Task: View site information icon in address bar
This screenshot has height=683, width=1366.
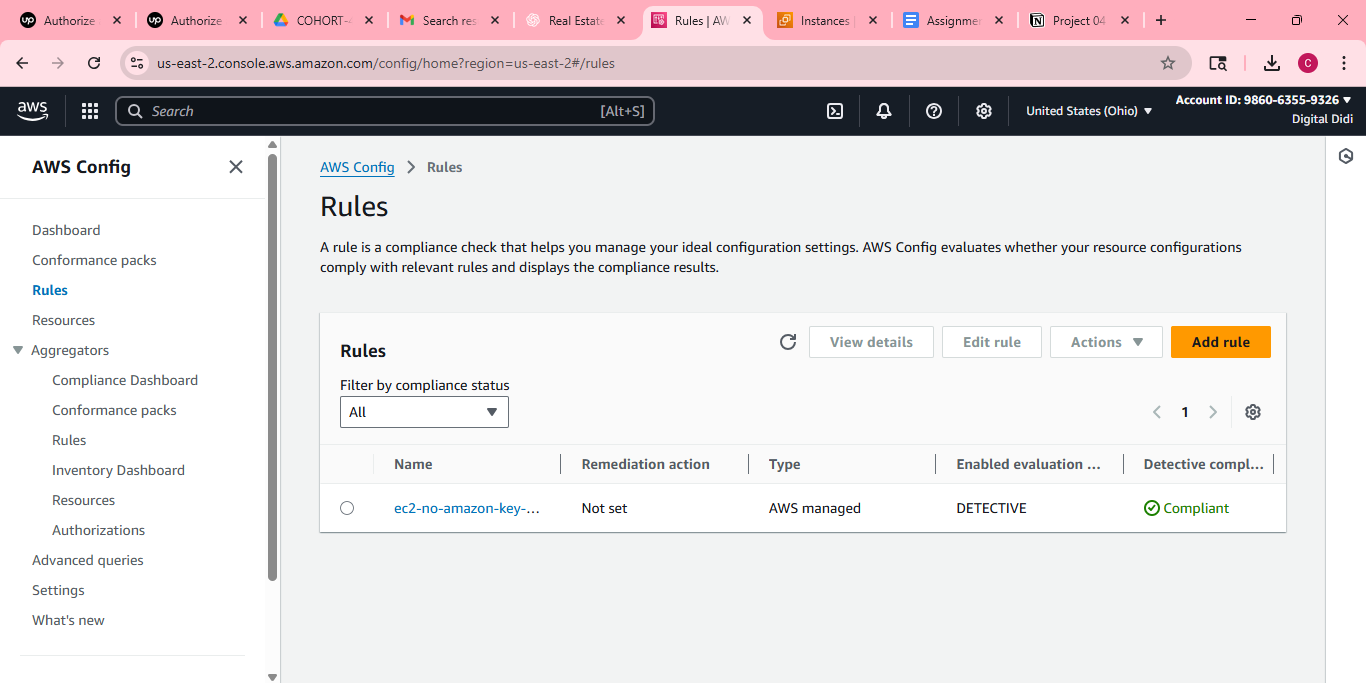Action: click(138, 63)
